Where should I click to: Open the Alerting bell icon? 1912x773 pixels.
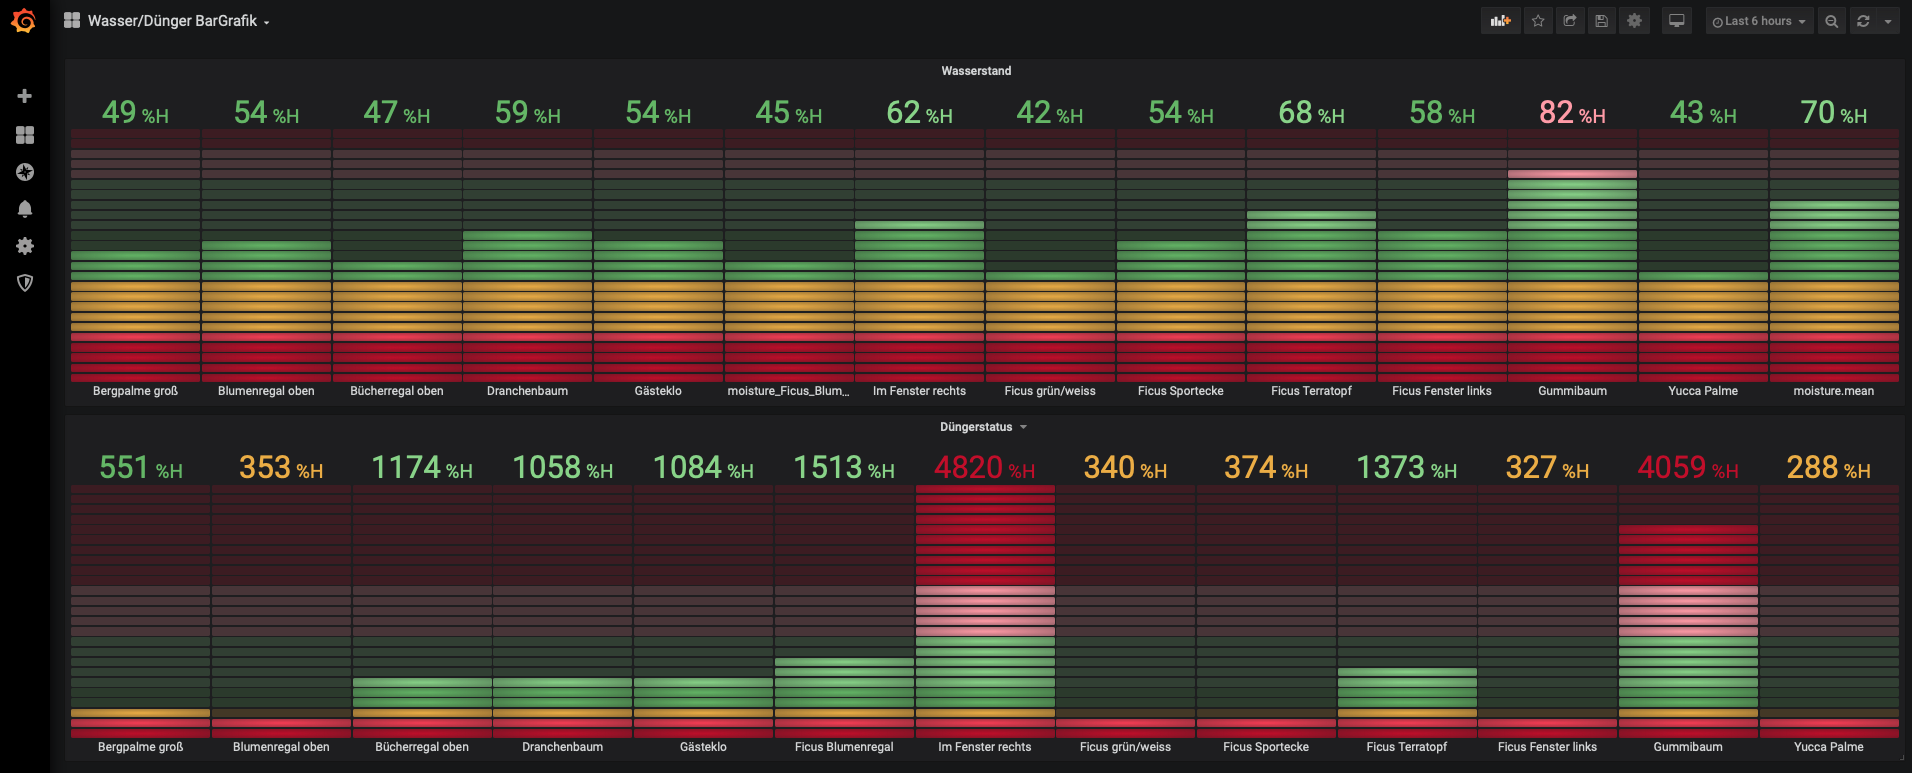coord(25,209)
